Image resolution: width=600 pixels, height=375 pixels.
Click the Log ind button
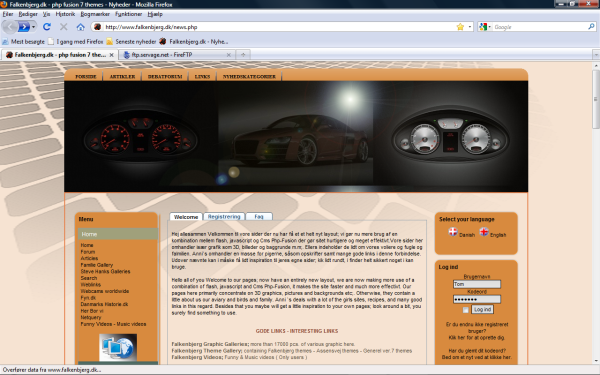(482, 309)
